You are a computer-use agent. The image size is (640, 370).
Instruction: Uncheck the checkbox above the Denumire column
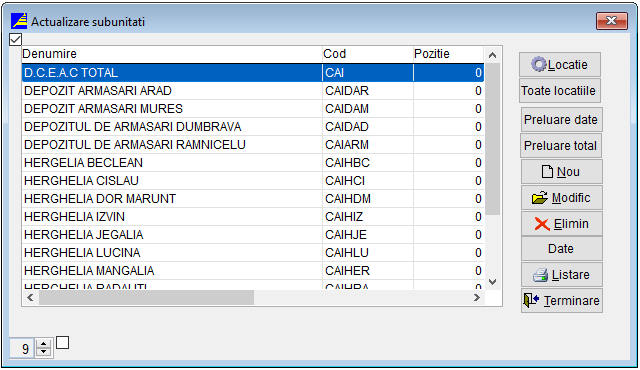point(16,40)
